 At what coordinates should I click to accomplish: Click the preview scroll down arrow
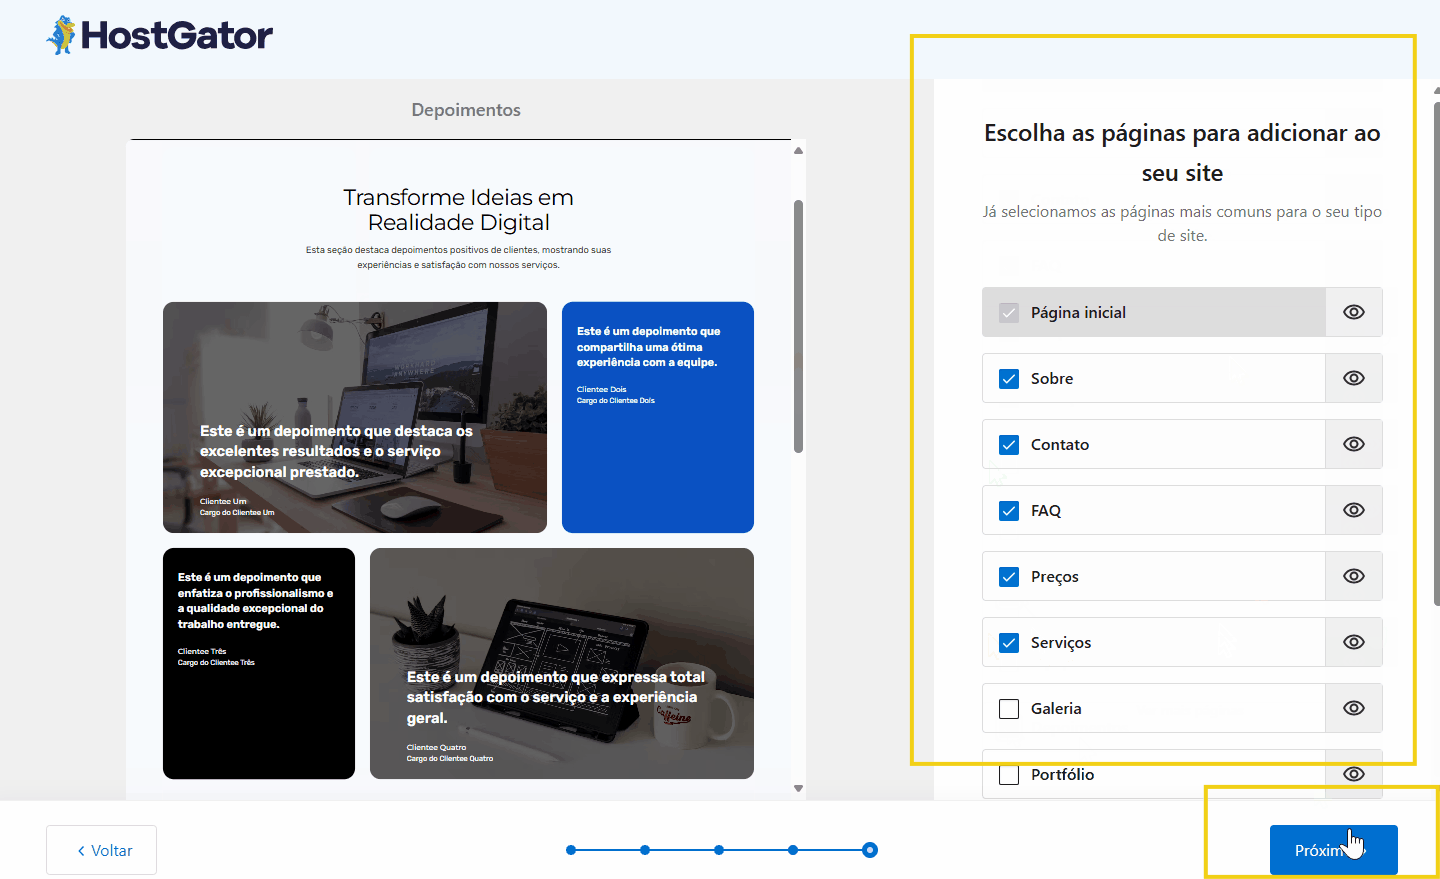coord(798,788)
